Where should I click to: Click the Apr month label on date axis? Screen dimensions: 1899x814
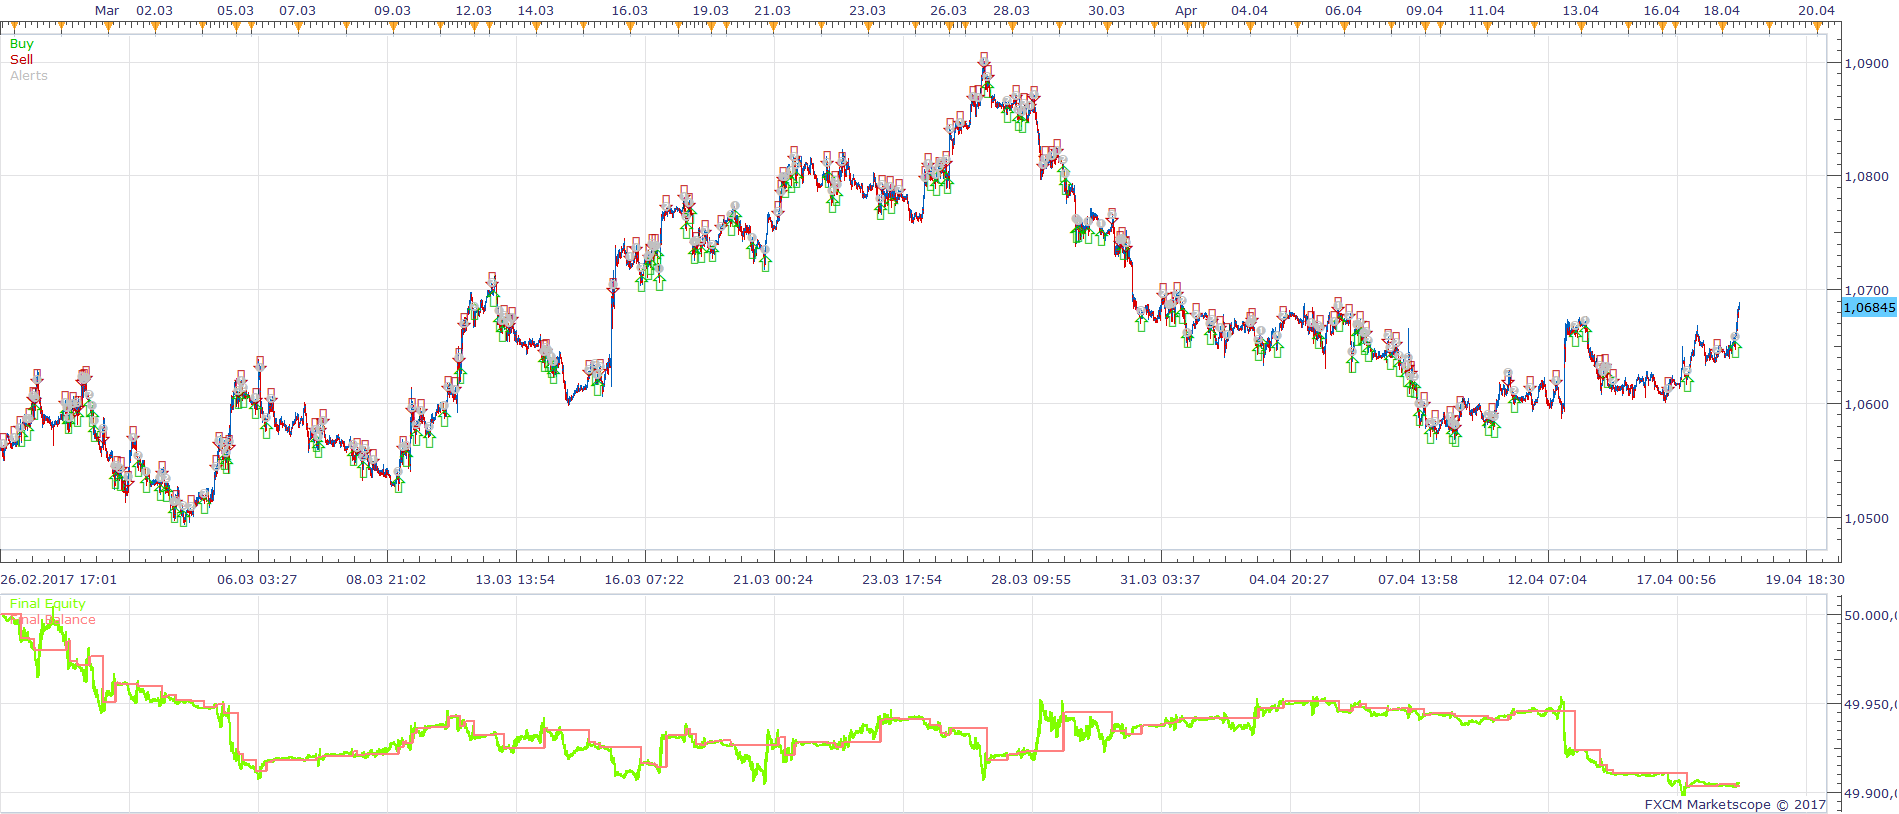coord(1186,11)
